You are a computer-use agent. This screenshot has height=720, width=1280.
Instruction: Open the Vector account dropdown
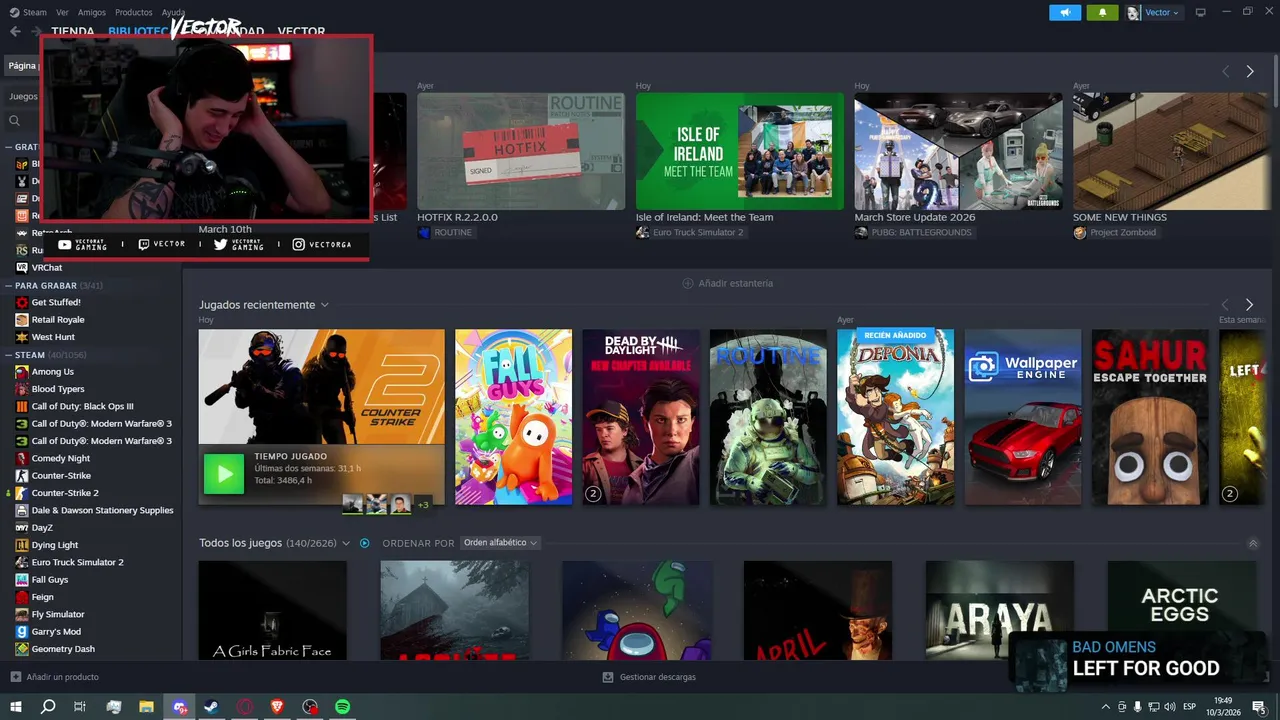1153,12
